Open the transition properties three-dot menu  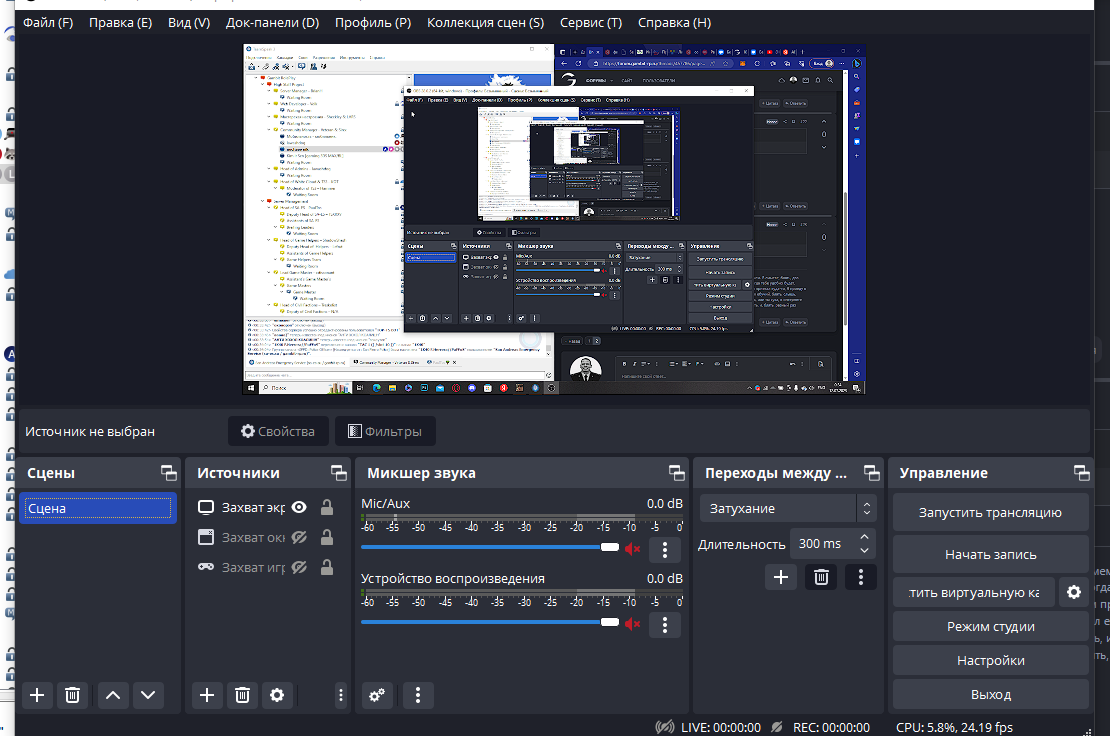[861, 577]
